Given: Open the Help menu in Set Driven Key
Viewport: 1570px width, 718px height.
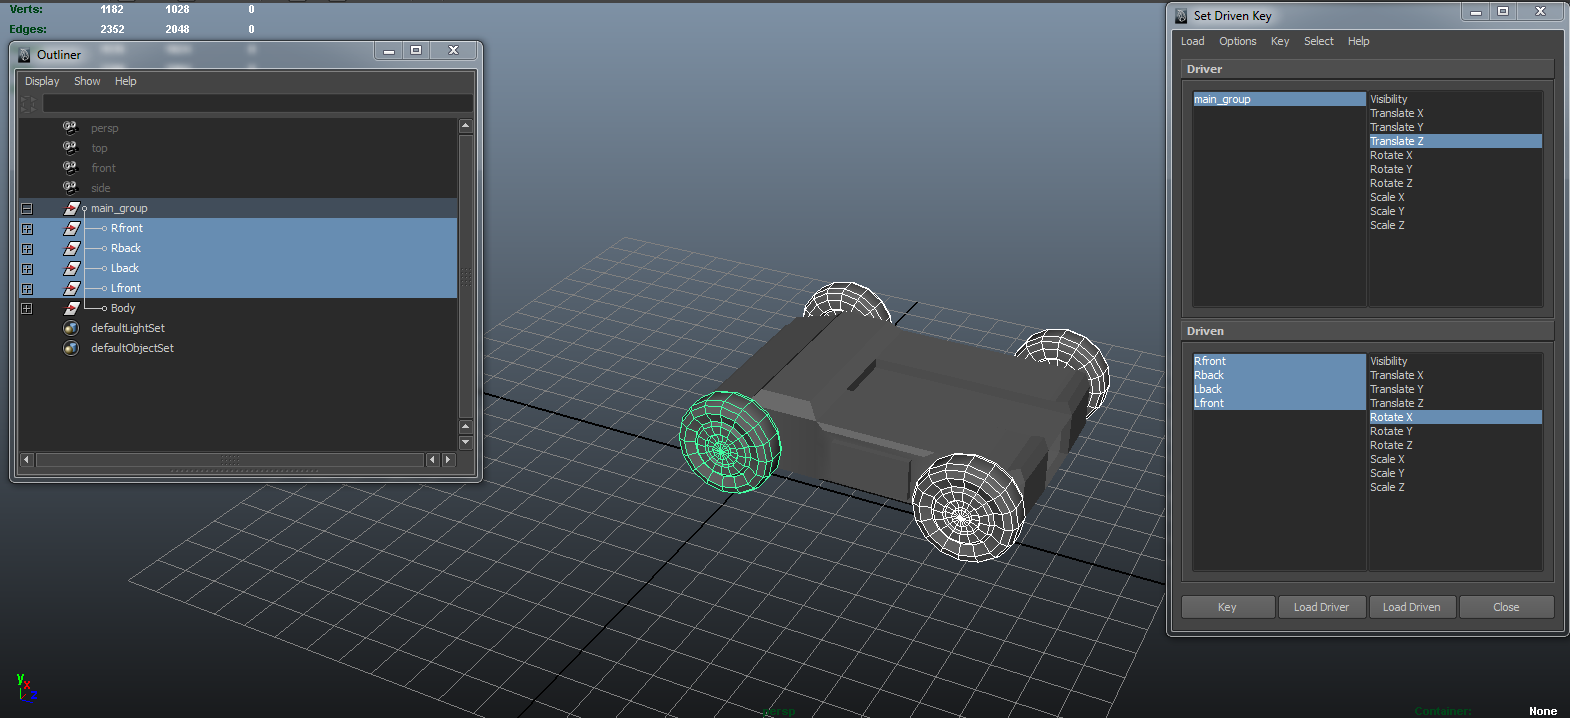Looking at the screenshot, I should (1358, 41).
